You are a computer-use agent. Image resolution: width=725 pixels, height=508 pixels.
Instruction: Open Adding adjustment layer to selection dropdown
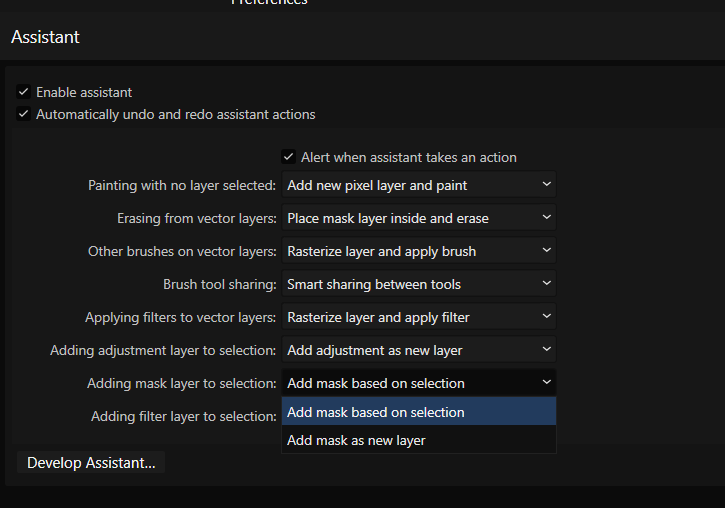tap(418, 350)
